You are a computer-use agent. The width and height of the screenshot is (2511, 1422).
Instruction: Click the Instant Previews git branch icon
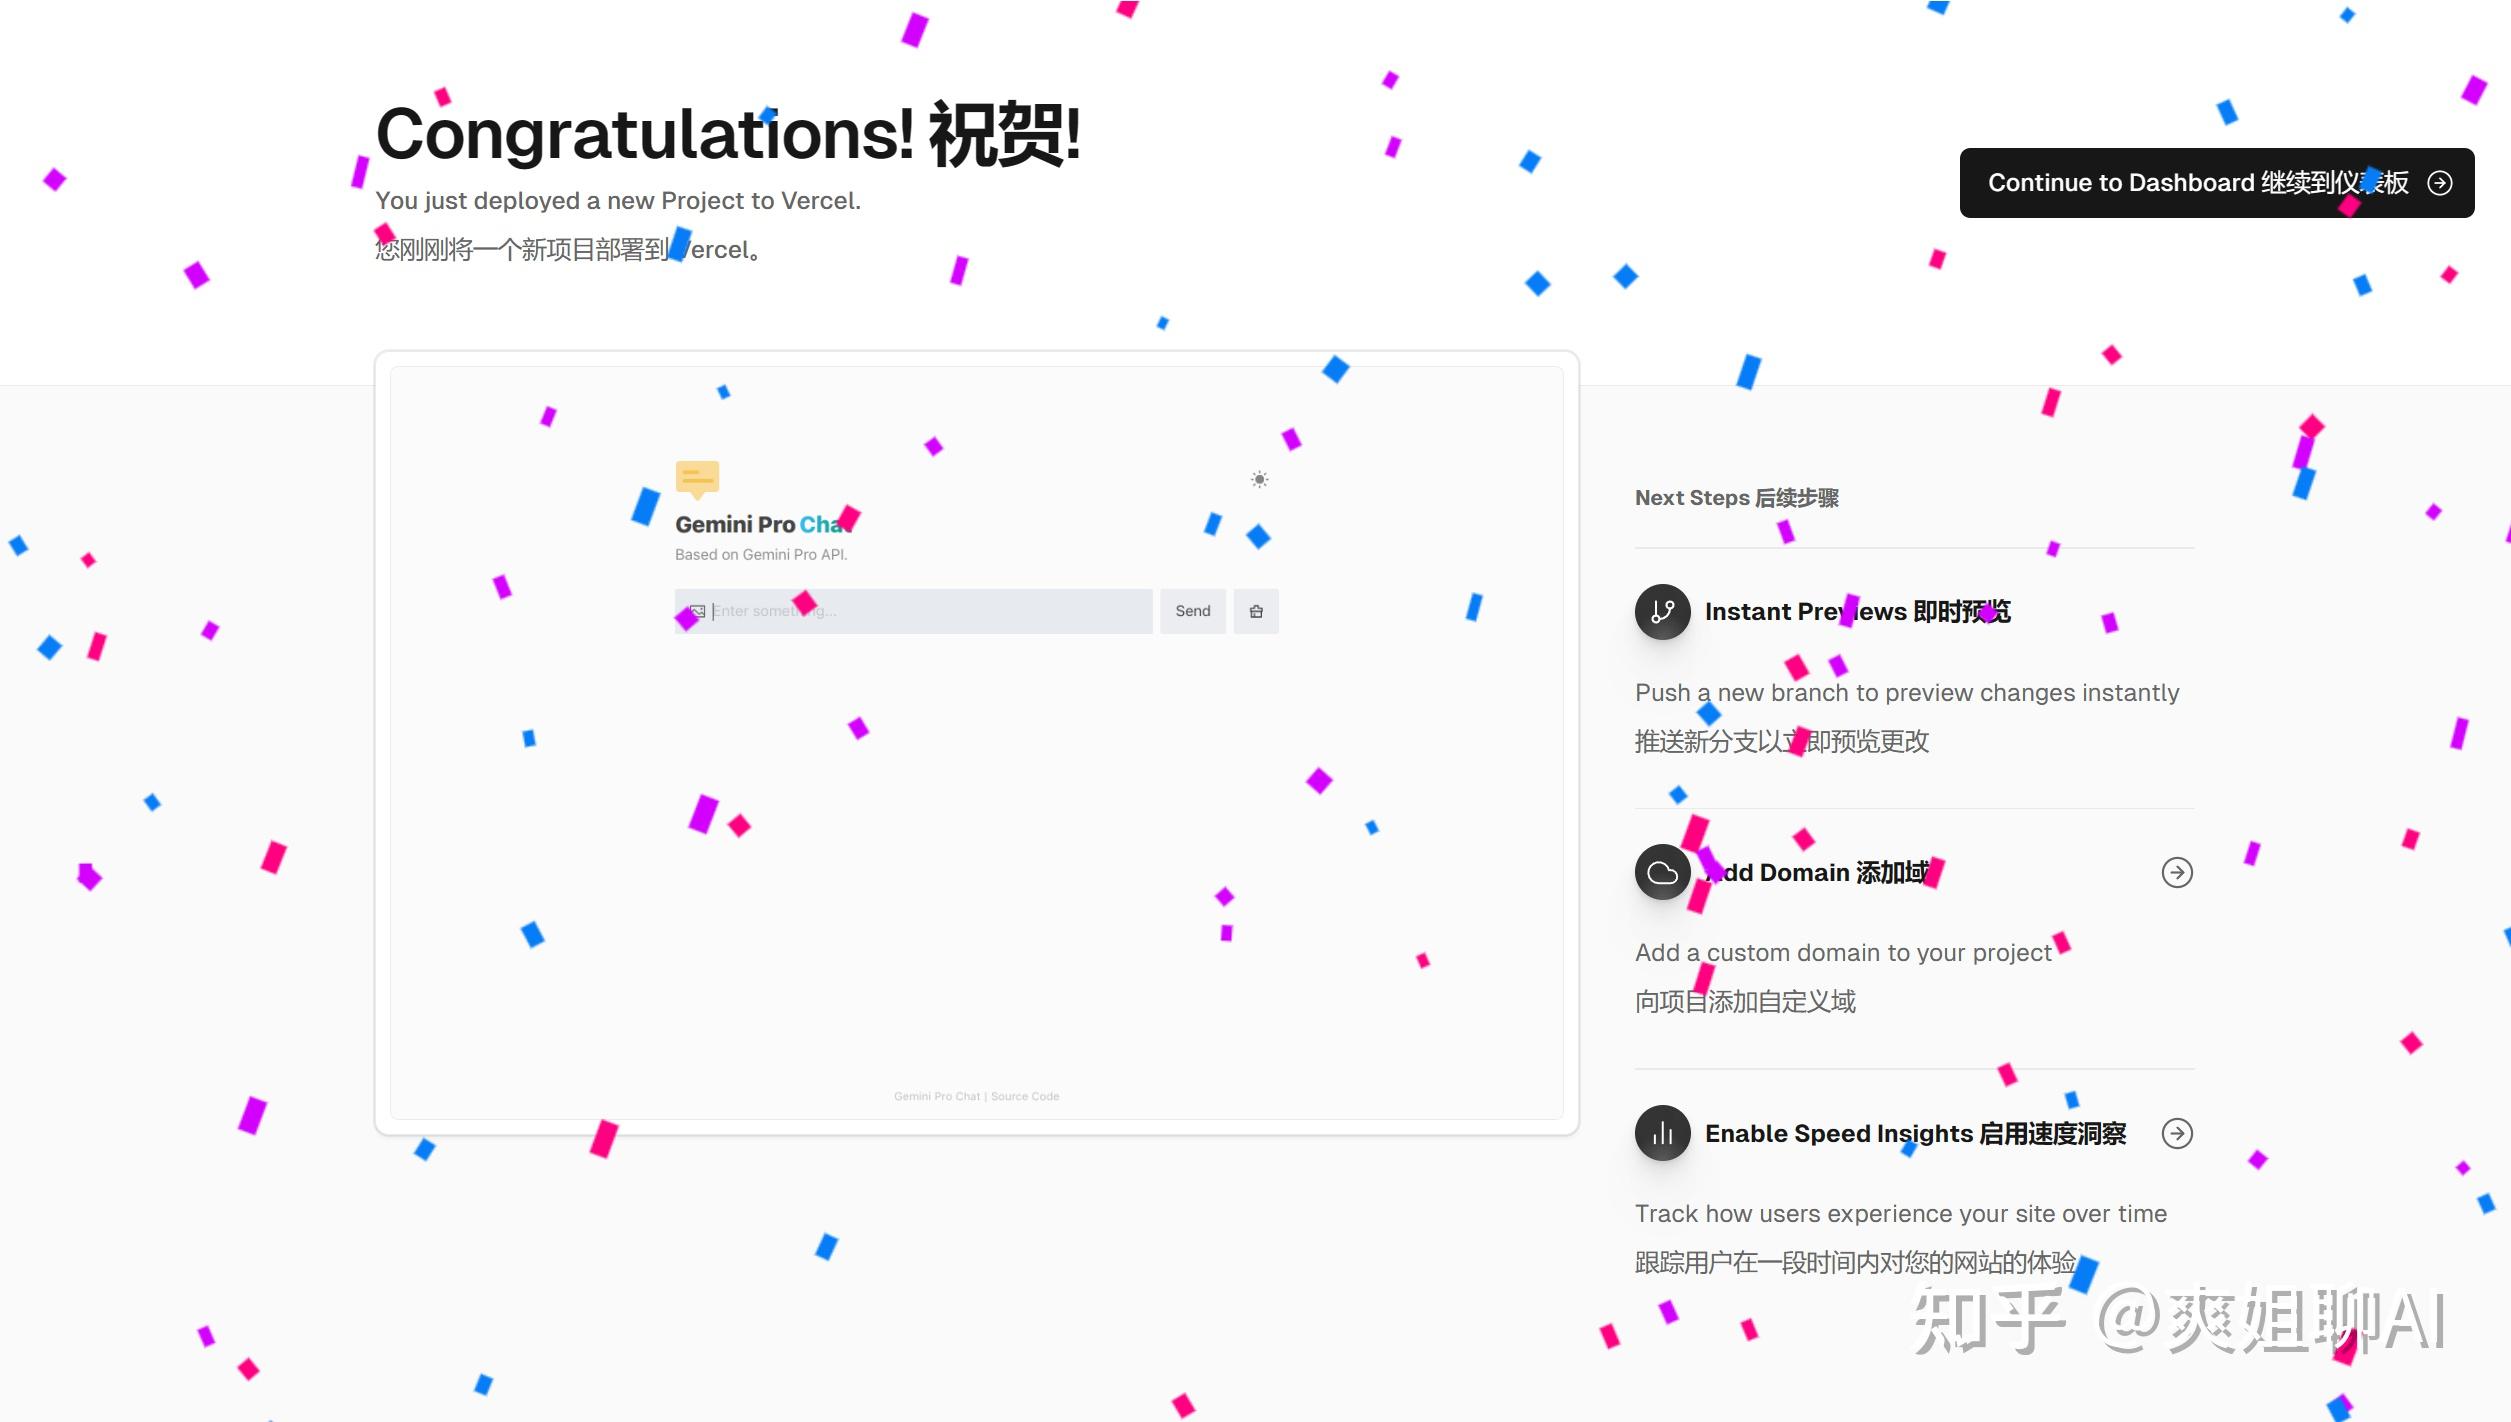point(1662,612)
